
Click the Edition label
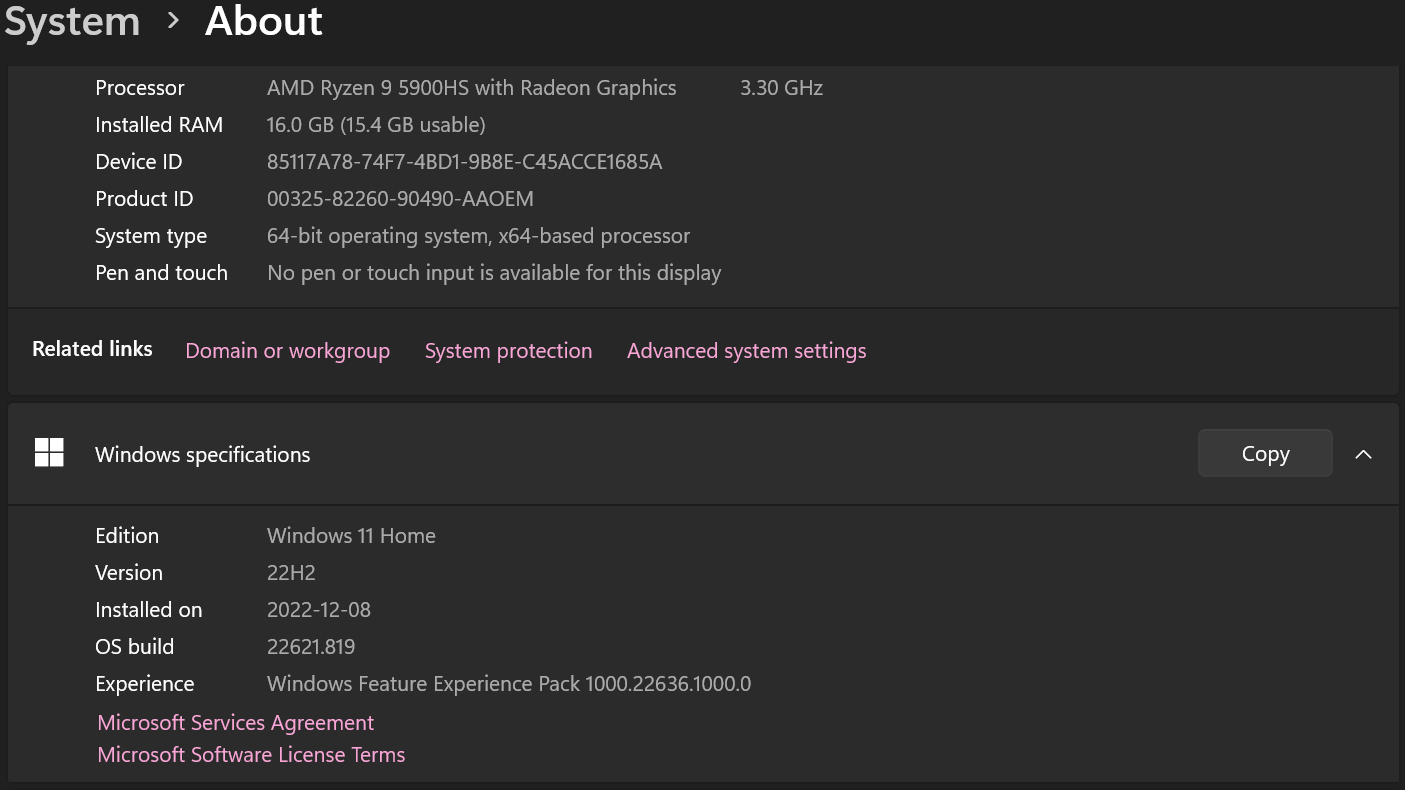pyautogui.click(x=127, y=536)
